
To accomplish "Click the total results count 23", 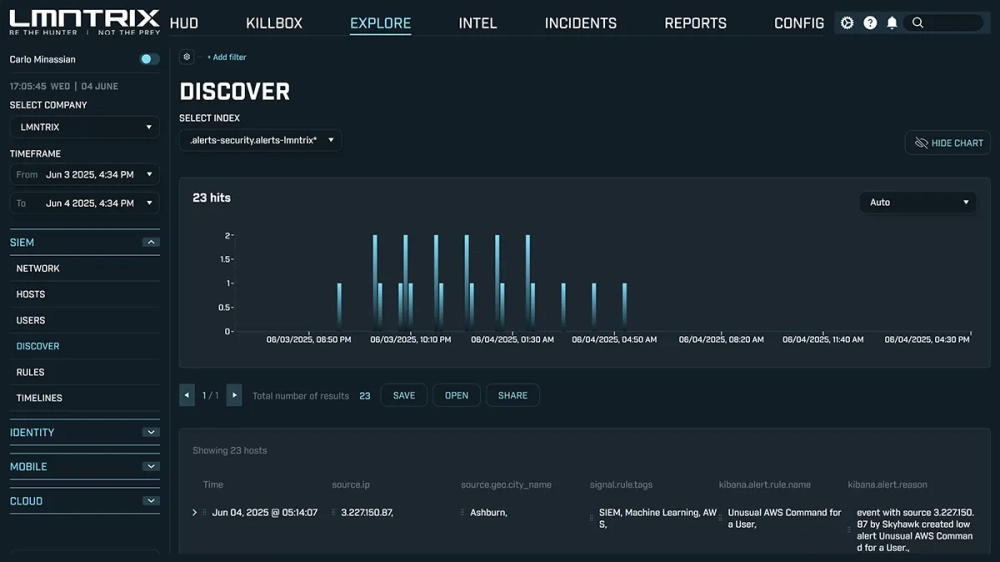I will [365, 396].
